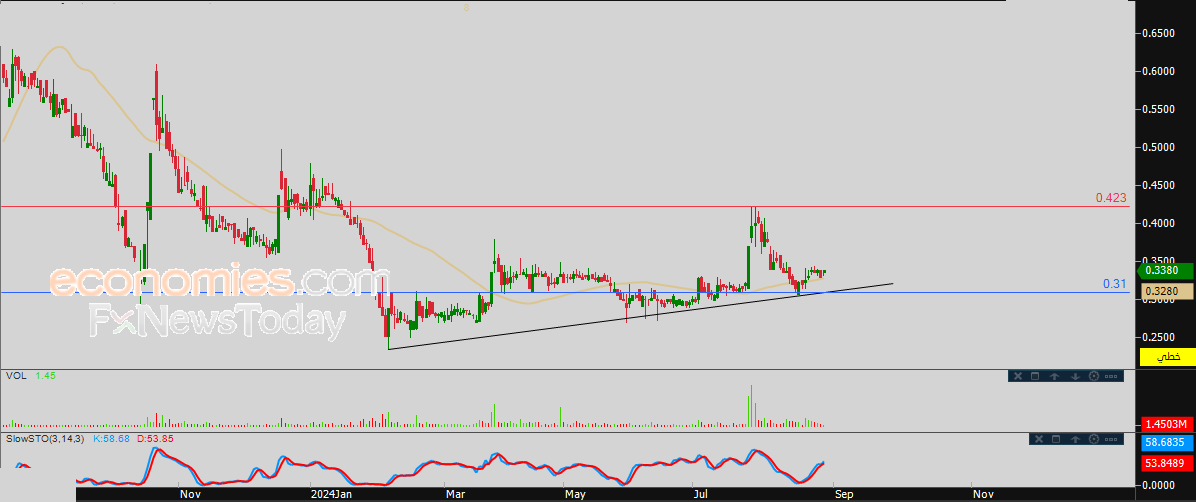Click the Sep time axis label

click(x=845, y=494)
